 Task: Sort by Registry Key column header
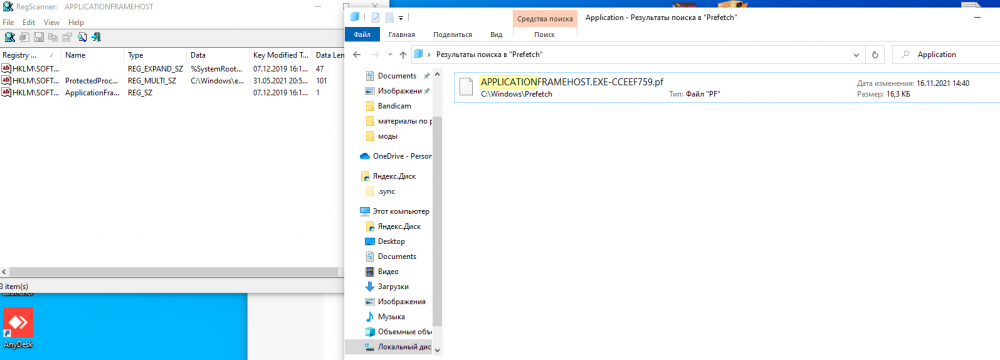coord(31,56)
